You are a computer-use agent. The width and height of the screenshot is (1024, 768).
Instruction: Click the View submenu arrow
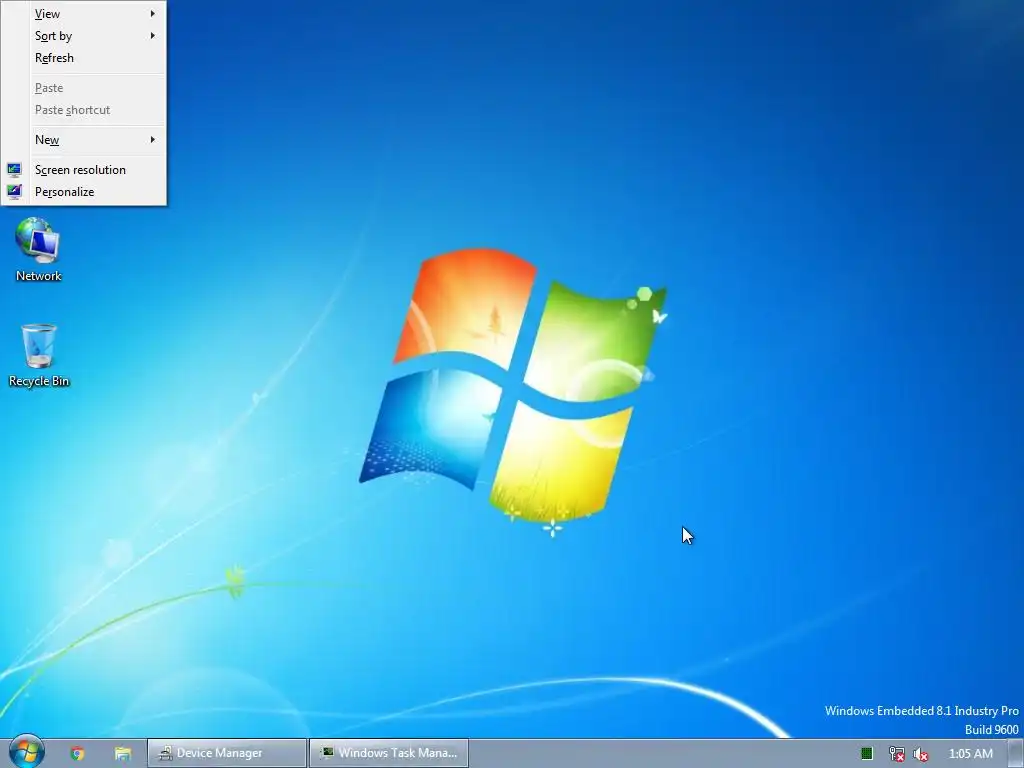(152, 13)
